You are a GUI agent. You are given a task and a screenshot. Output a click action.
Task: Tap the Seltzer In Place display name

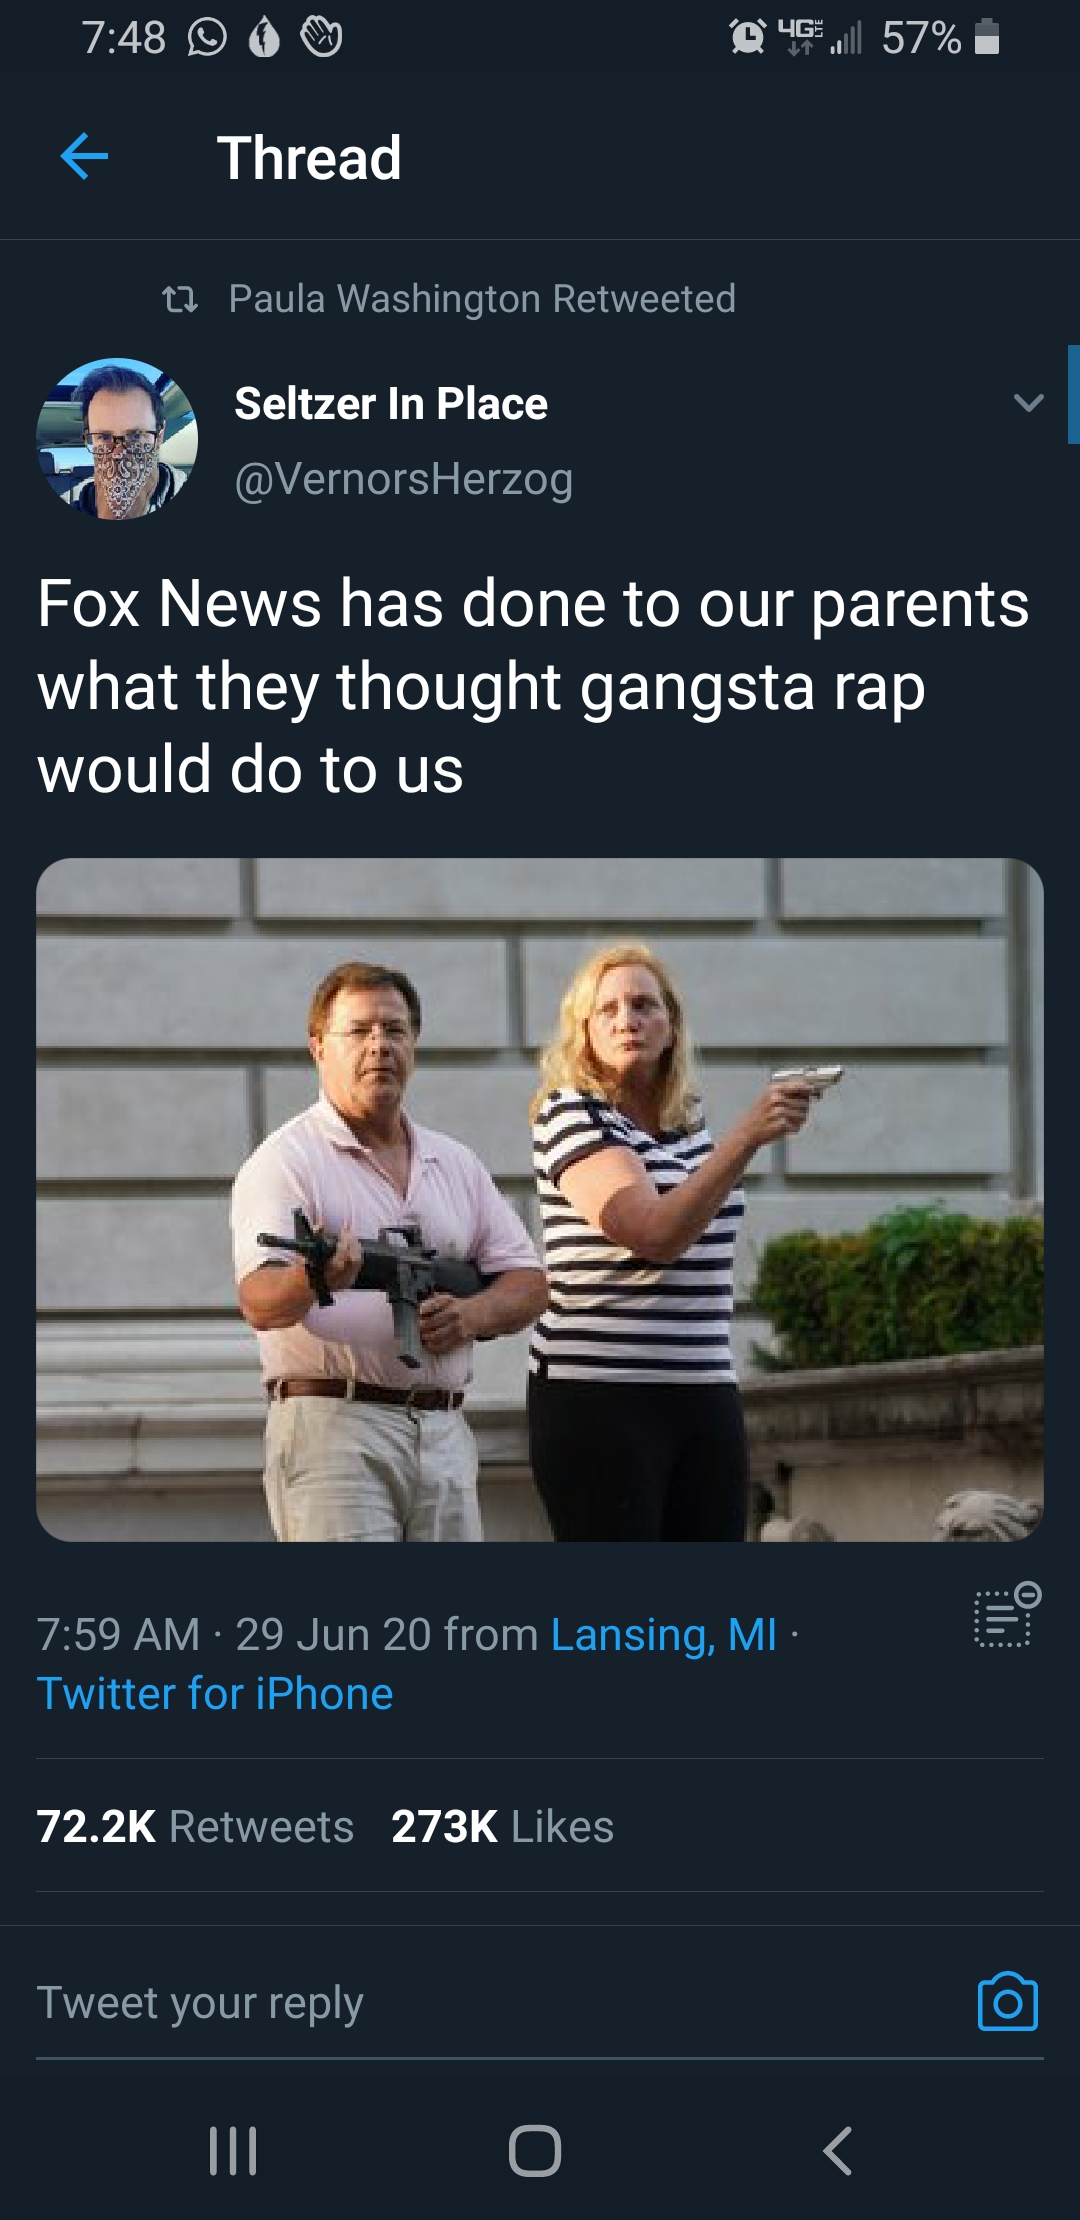[x=391, y=404]
